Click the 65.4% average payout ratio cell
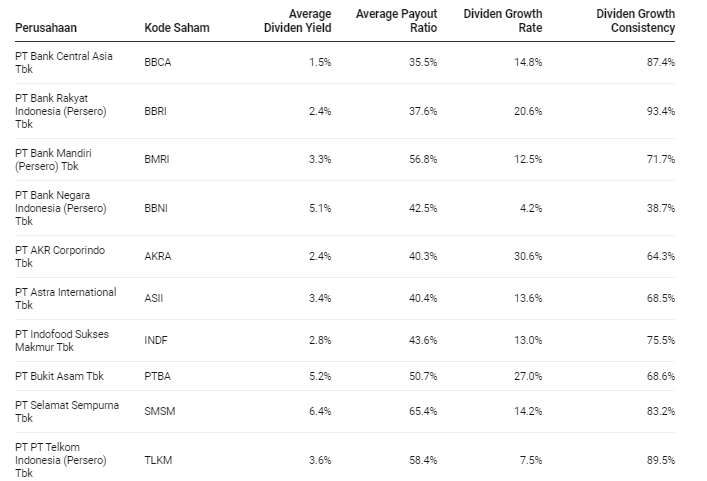 coord(423,411)
